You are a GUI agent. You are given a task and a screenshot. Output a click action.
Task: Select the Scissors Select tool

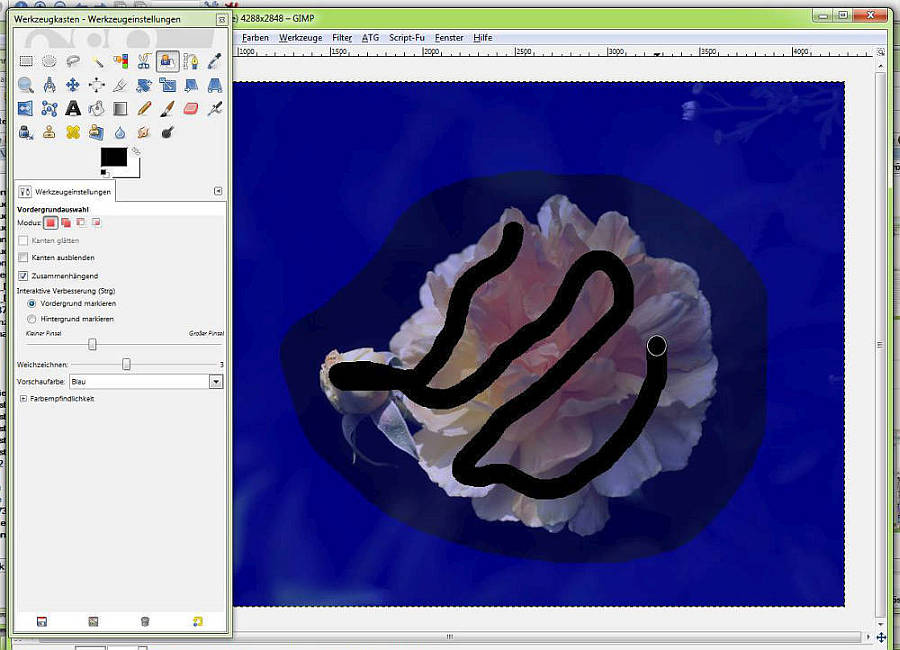tap(144, 61)
